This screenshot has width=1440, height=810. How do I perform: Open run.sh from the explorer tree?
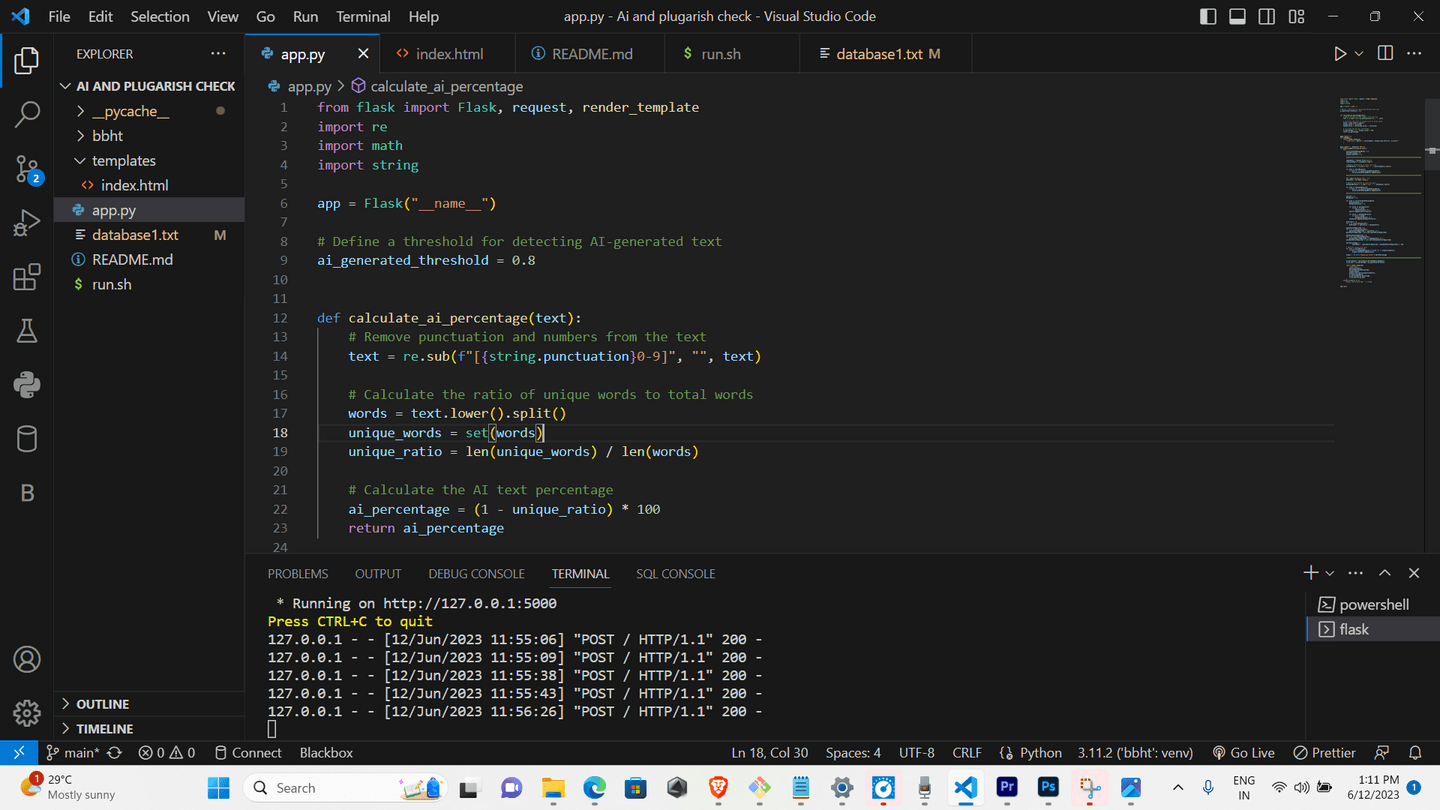tap(149, 284)
